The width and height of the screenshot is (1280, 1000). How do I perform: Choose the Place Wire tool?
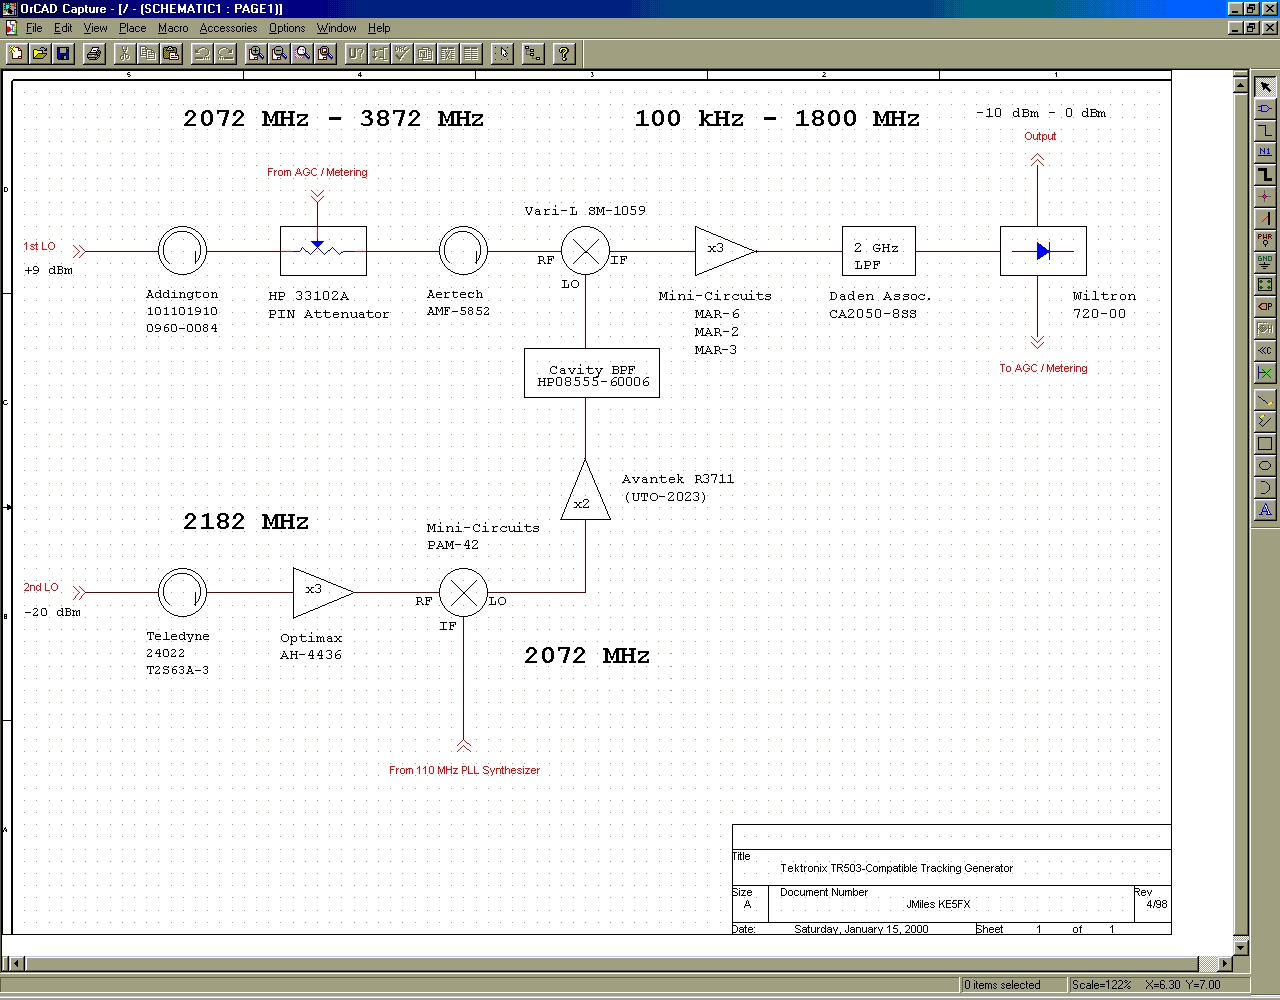click(x=1265, y=130)
